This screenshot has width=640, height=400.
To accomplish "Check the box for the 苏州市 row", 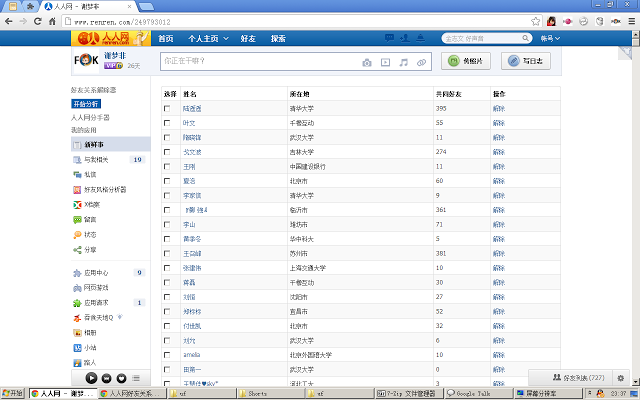I will [167, 253].
